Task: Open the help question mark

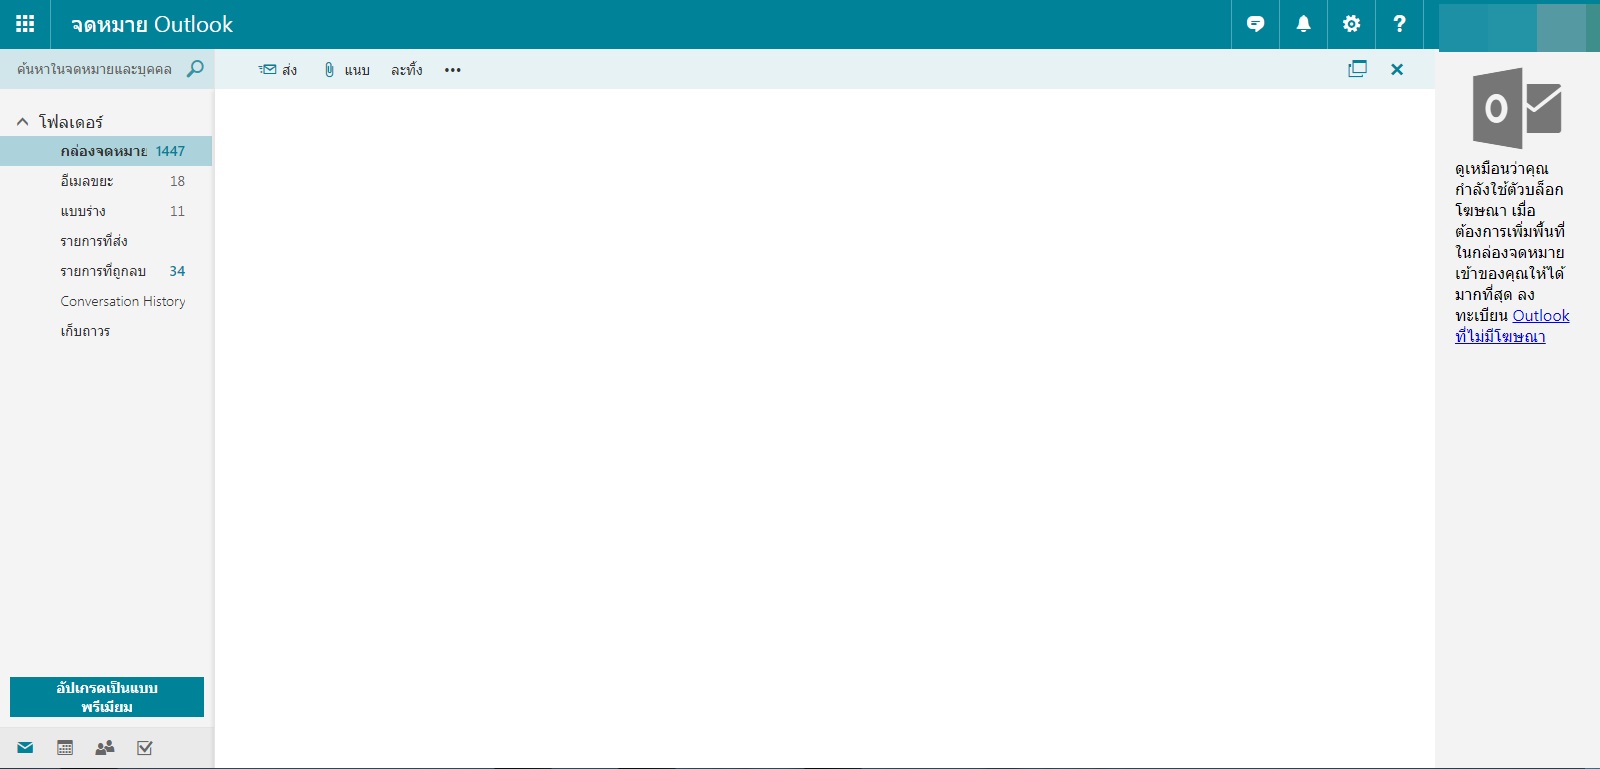Action: 1399,24
